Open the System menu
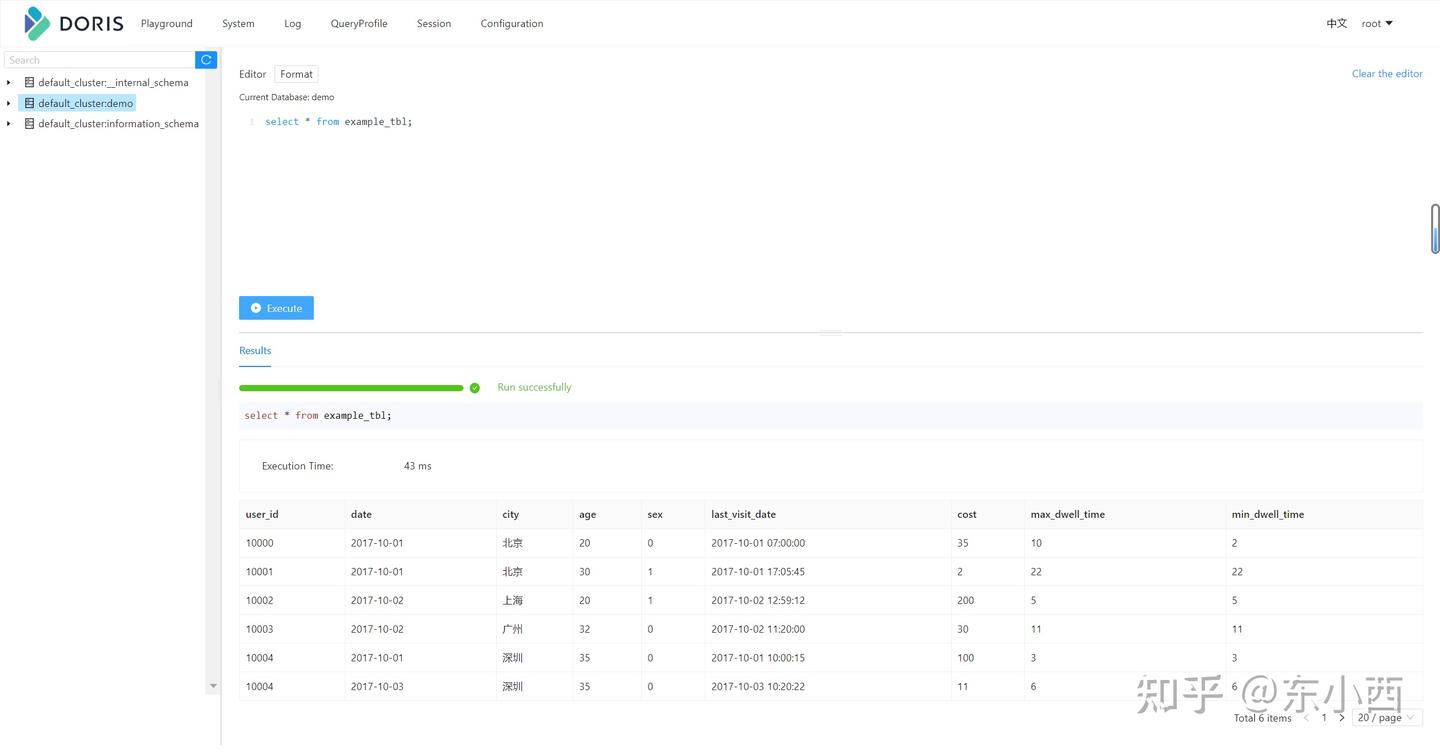The width and height of the screenshot is (1440, 752). pos(238,23)
